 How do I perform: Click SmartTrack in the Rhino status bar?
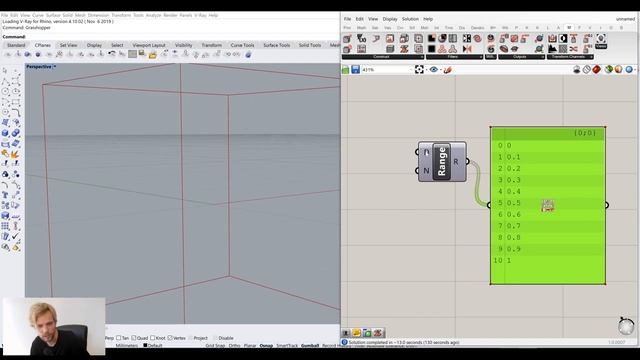pyautogui.click(x=287, y=346)
